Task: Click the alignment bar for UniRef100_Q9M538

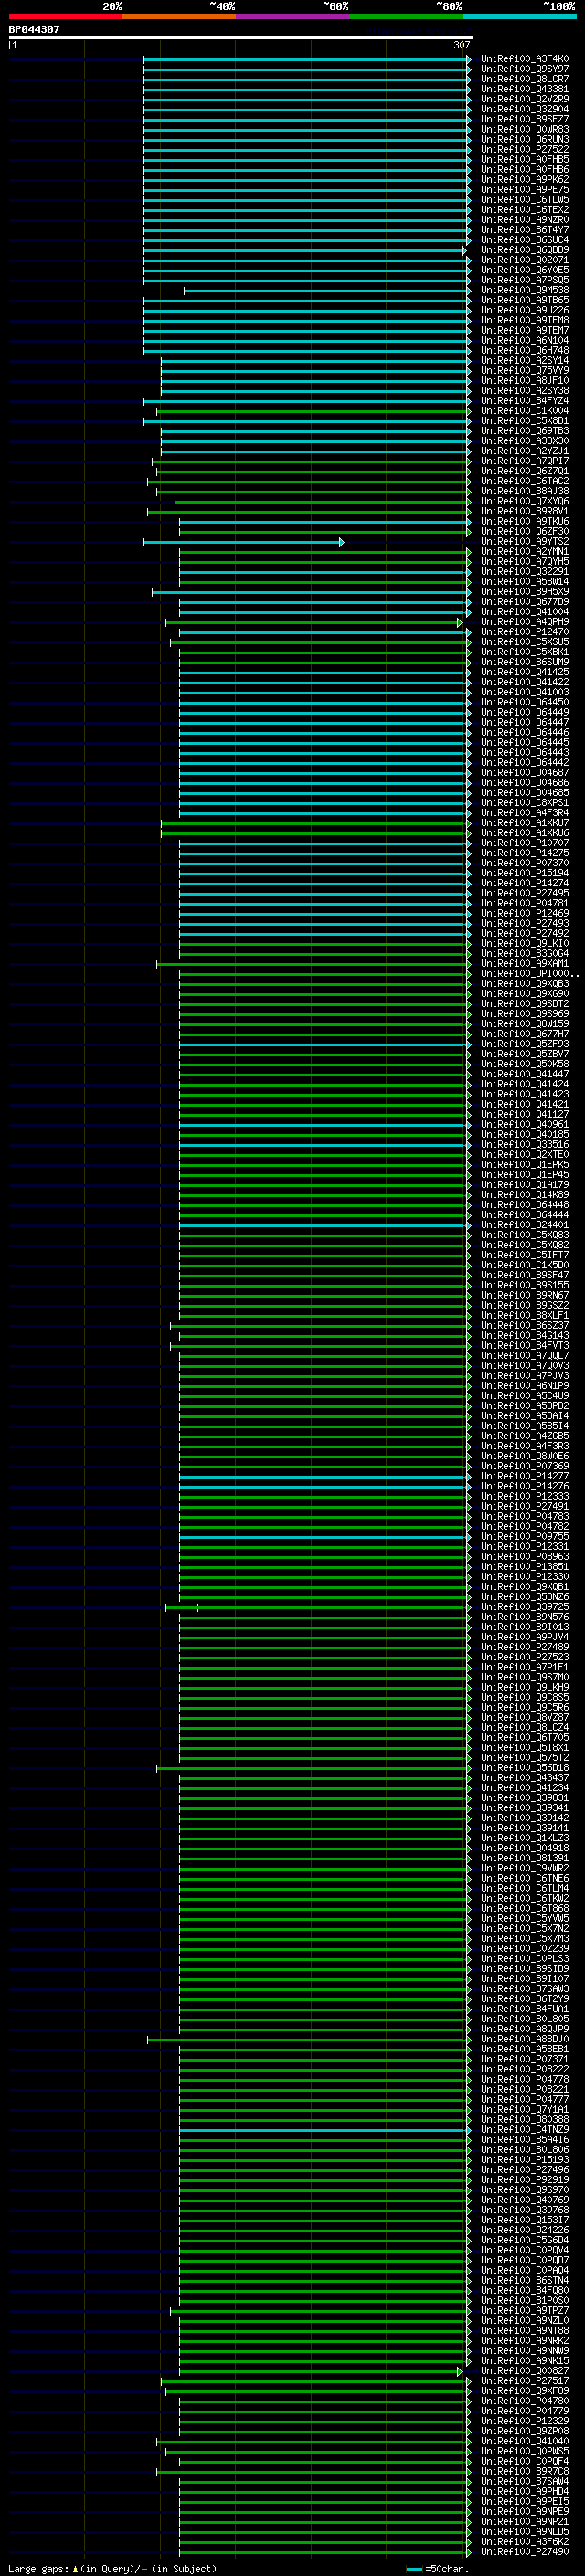Action: (327, 291)
